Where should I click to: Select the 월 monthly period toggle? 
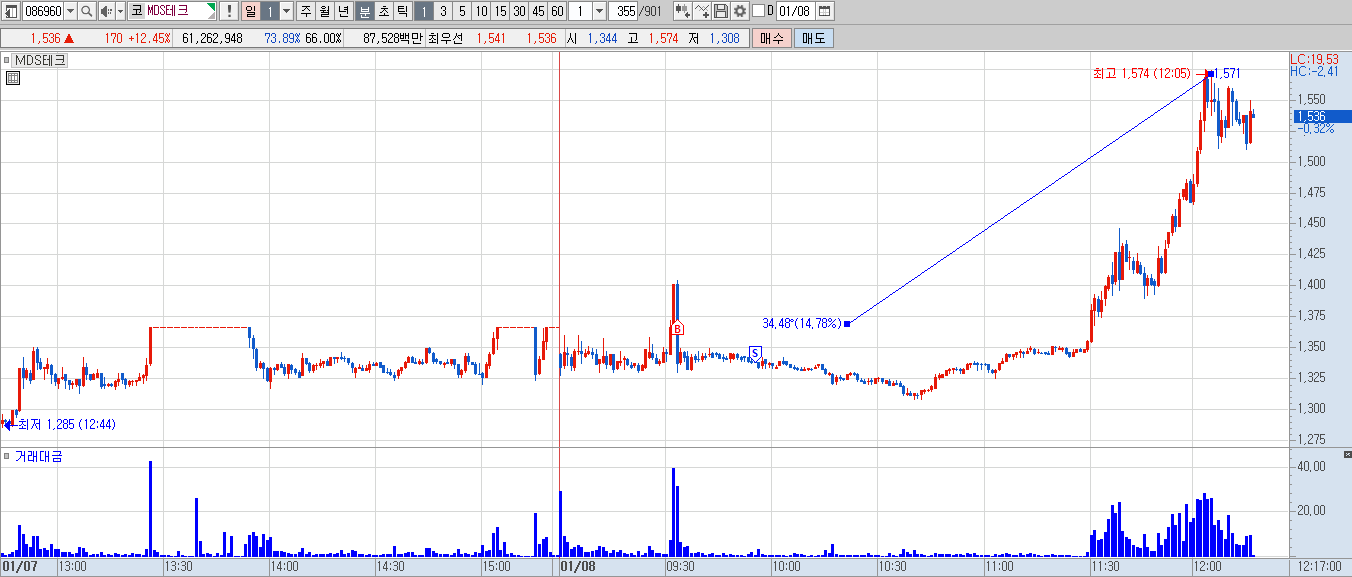point(324,11)
